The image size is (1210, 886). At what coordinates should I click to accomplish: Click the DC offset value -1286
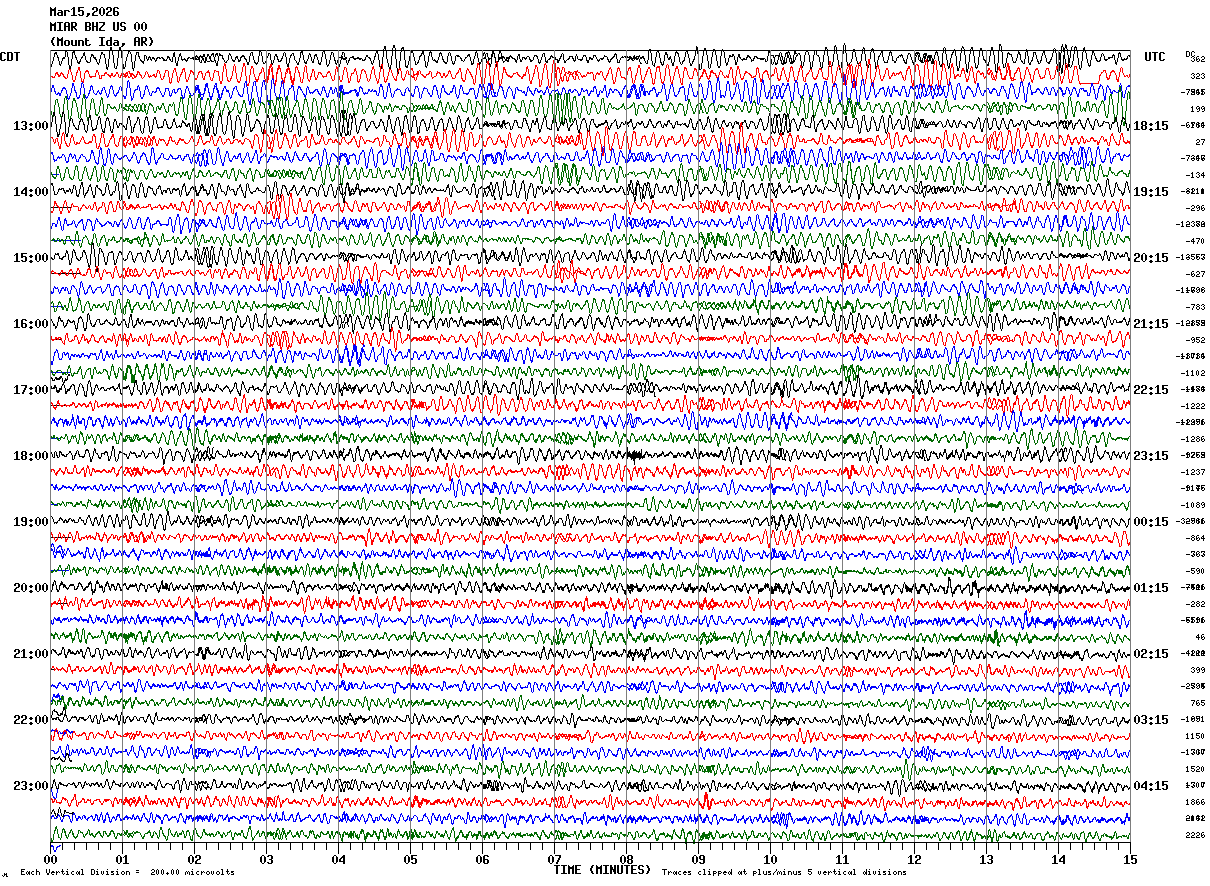click(x=1194, y=439)
